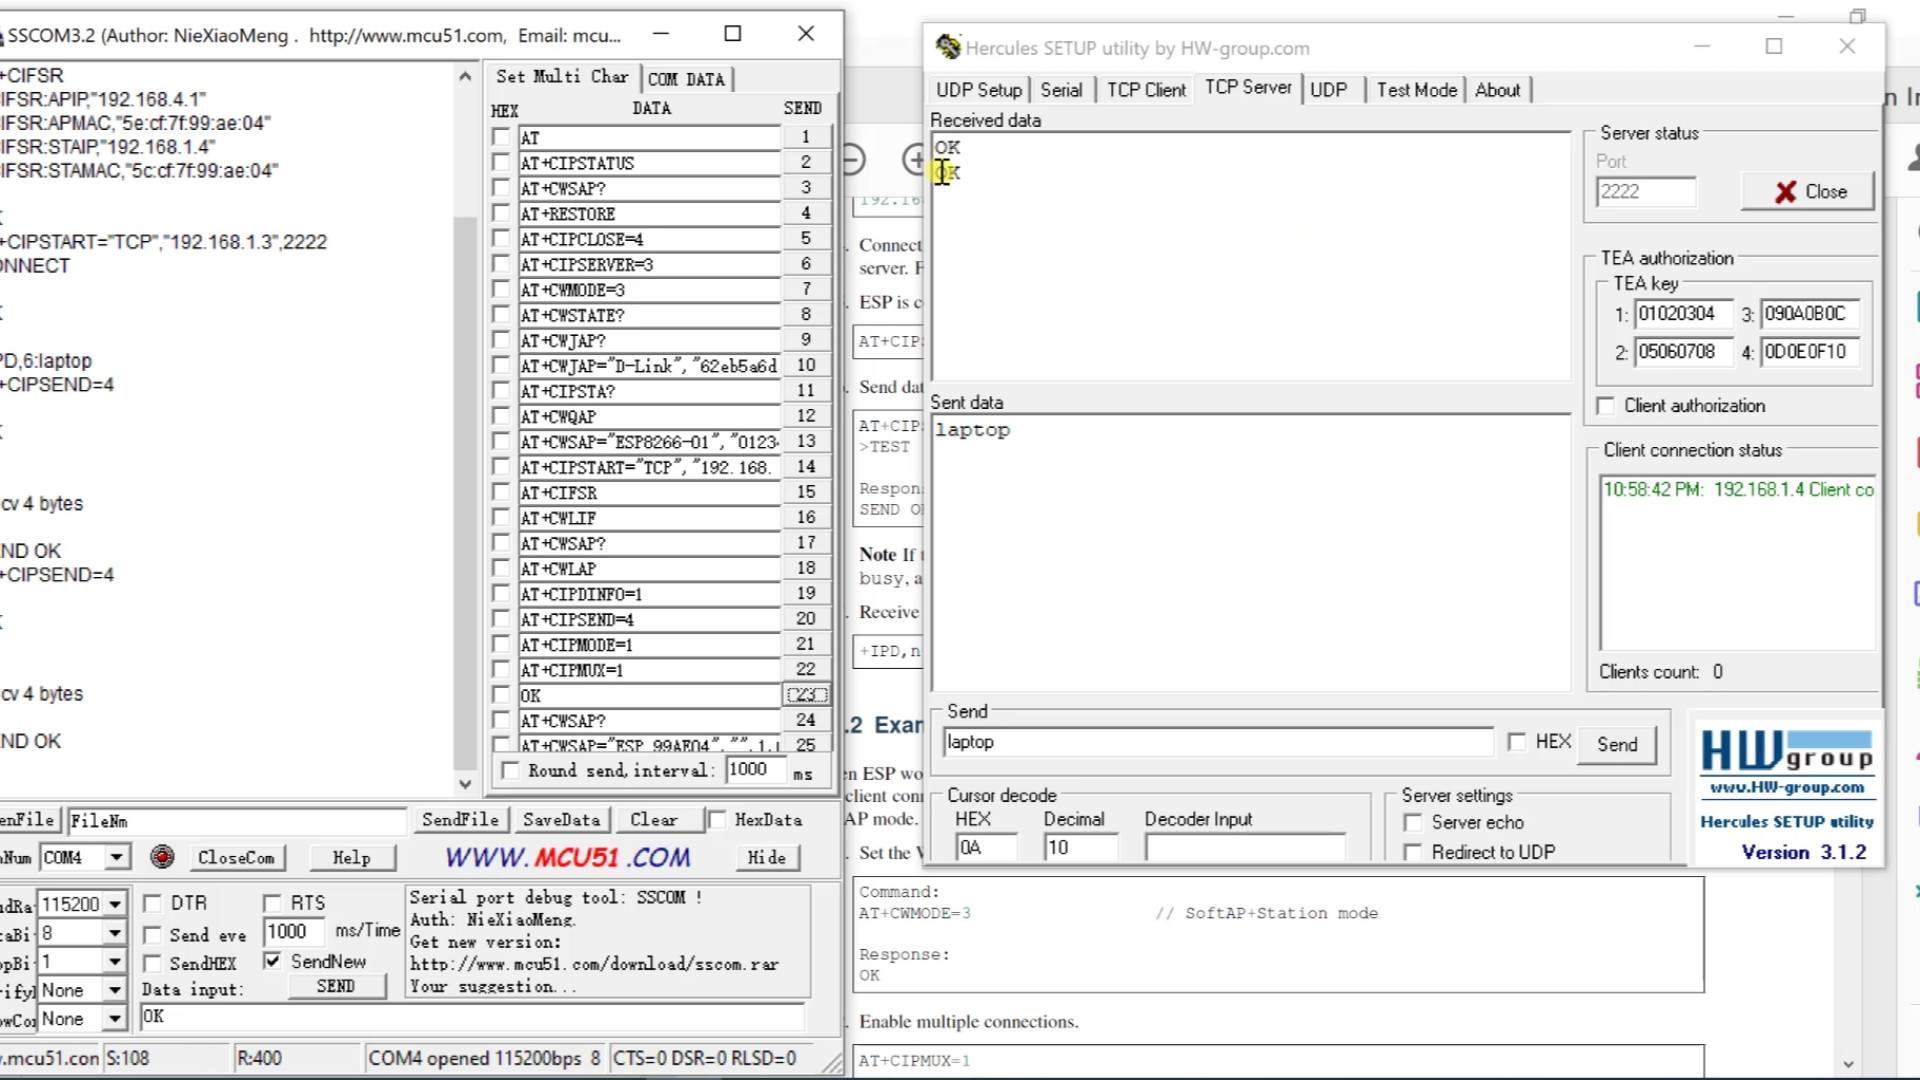Click the HW group logo
This screenshot has height=1080, width=1920.
point(1786,752)
